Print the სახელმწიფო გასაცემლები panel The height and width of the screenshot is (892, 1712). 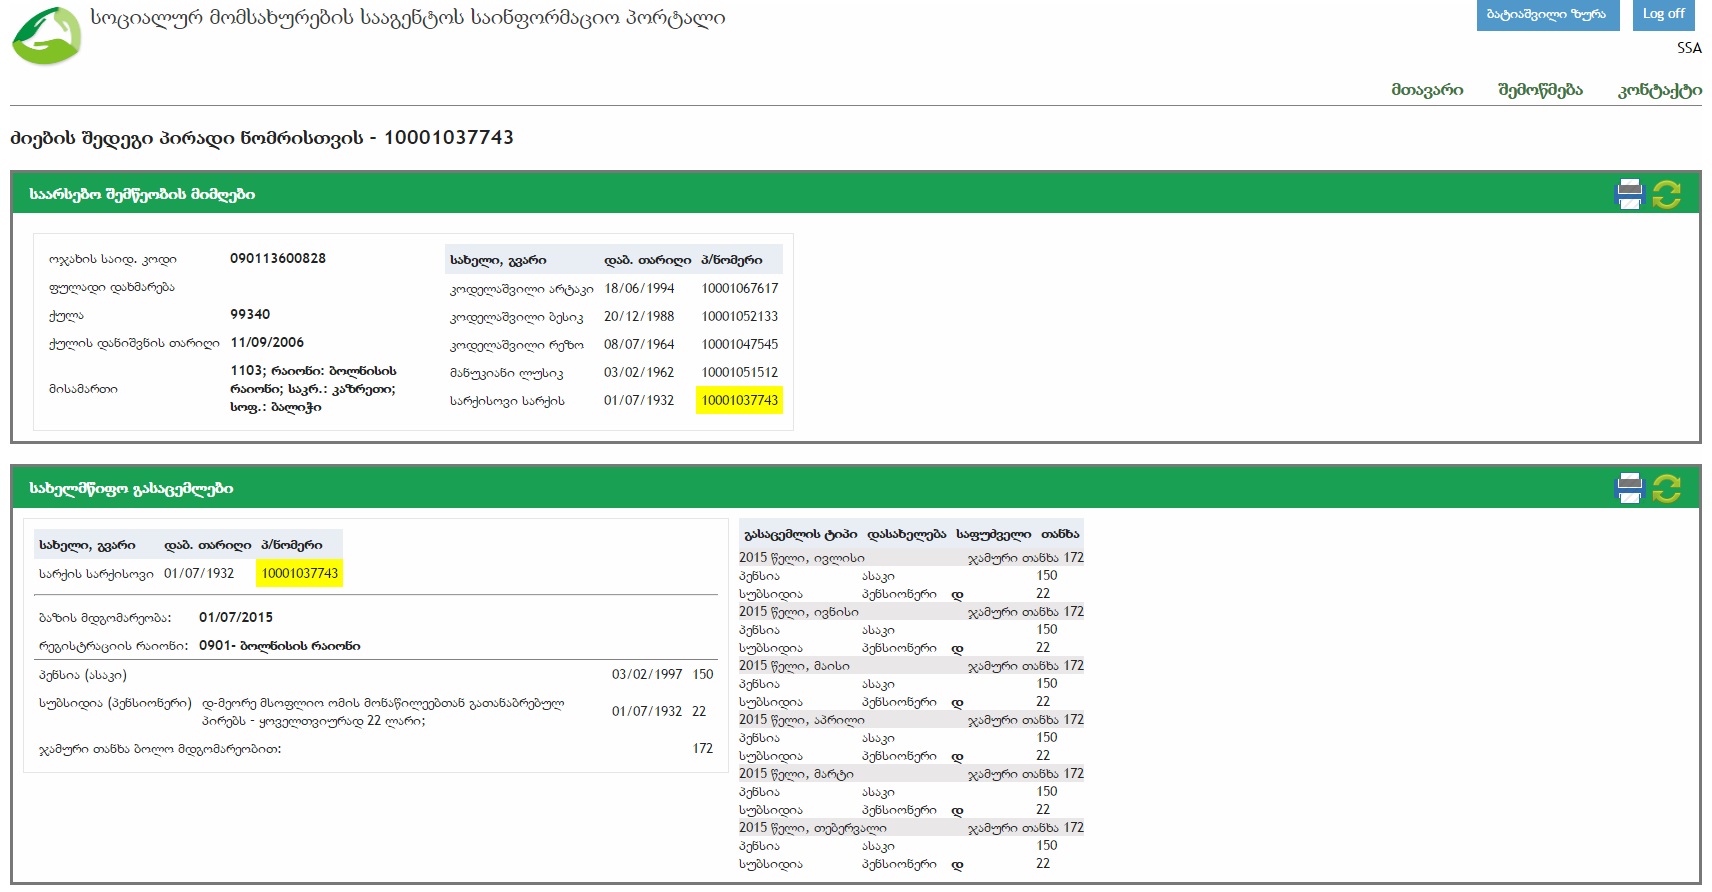click(x=1629, y=488)
